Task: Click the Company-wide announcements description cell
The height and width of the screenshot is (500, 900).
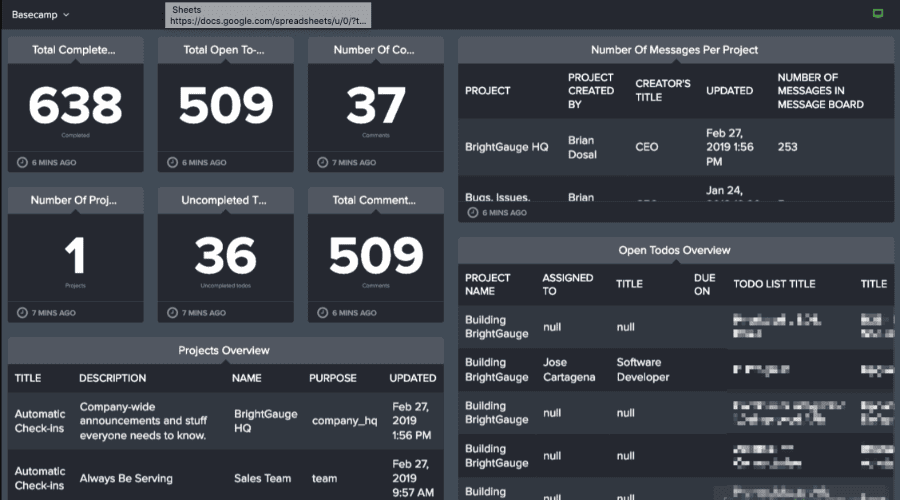Action: click(143, 421)
